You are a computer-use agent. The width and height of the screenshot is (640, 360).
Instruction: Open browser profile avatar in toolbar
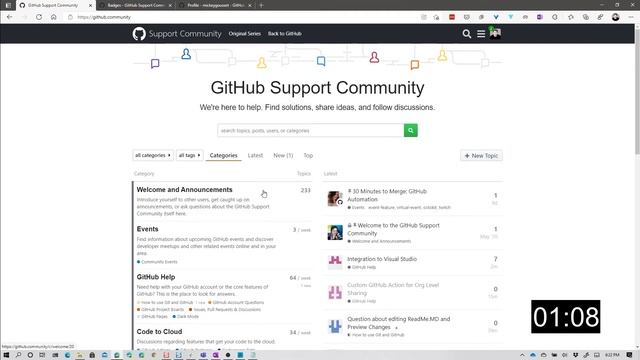(616, 17)
